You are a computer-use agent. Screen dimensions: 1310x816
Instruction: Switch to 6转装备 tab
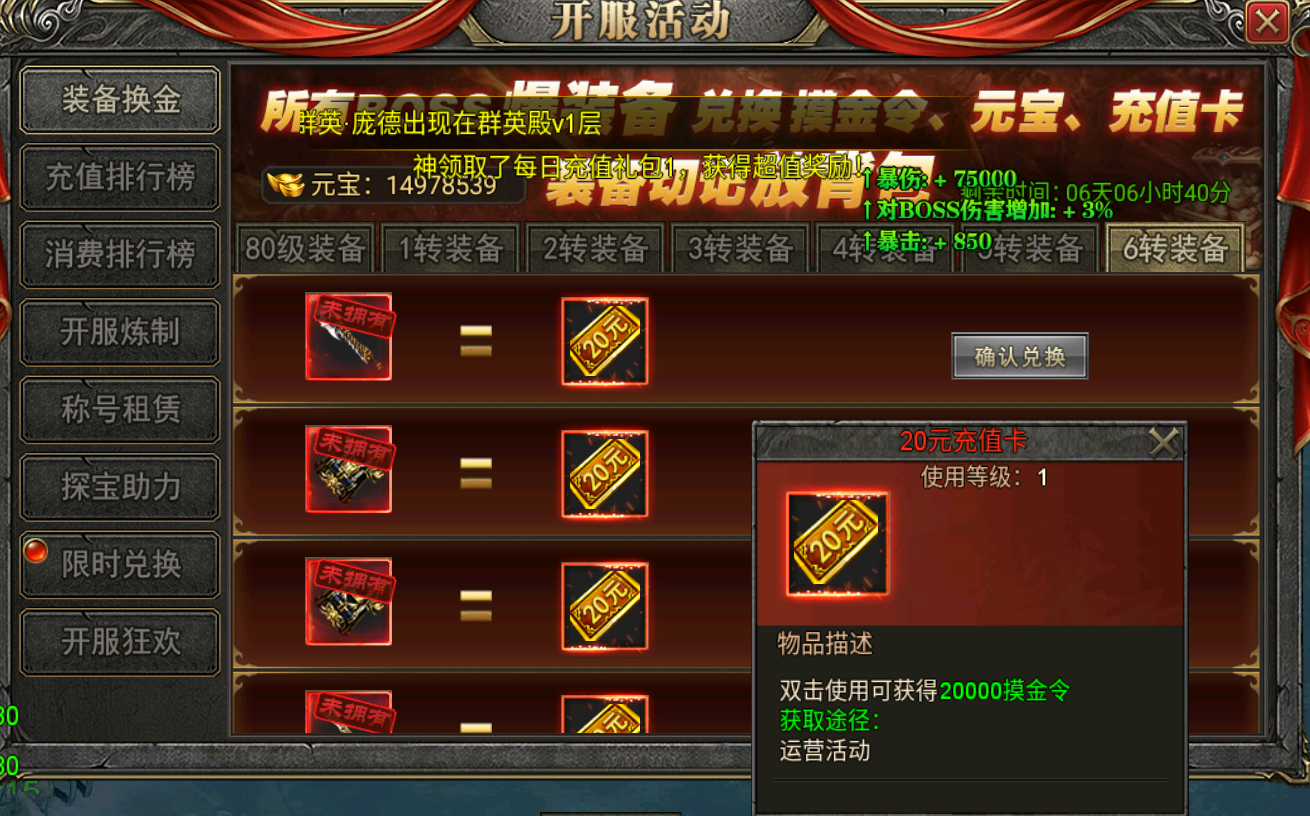coord(1174,249)
